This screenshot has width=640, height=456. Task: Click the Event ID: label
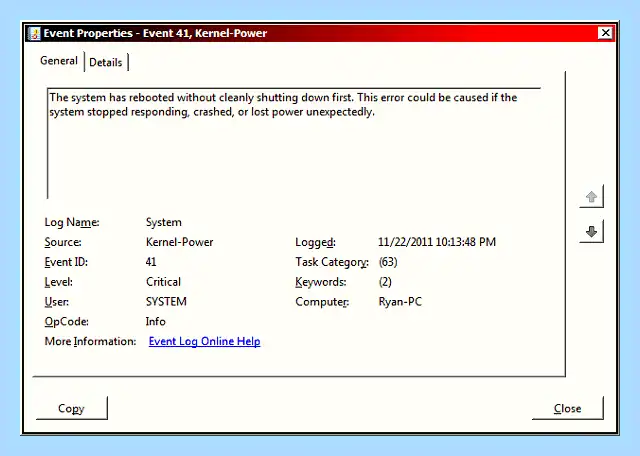pyautogui.click(x=66, y=262)
